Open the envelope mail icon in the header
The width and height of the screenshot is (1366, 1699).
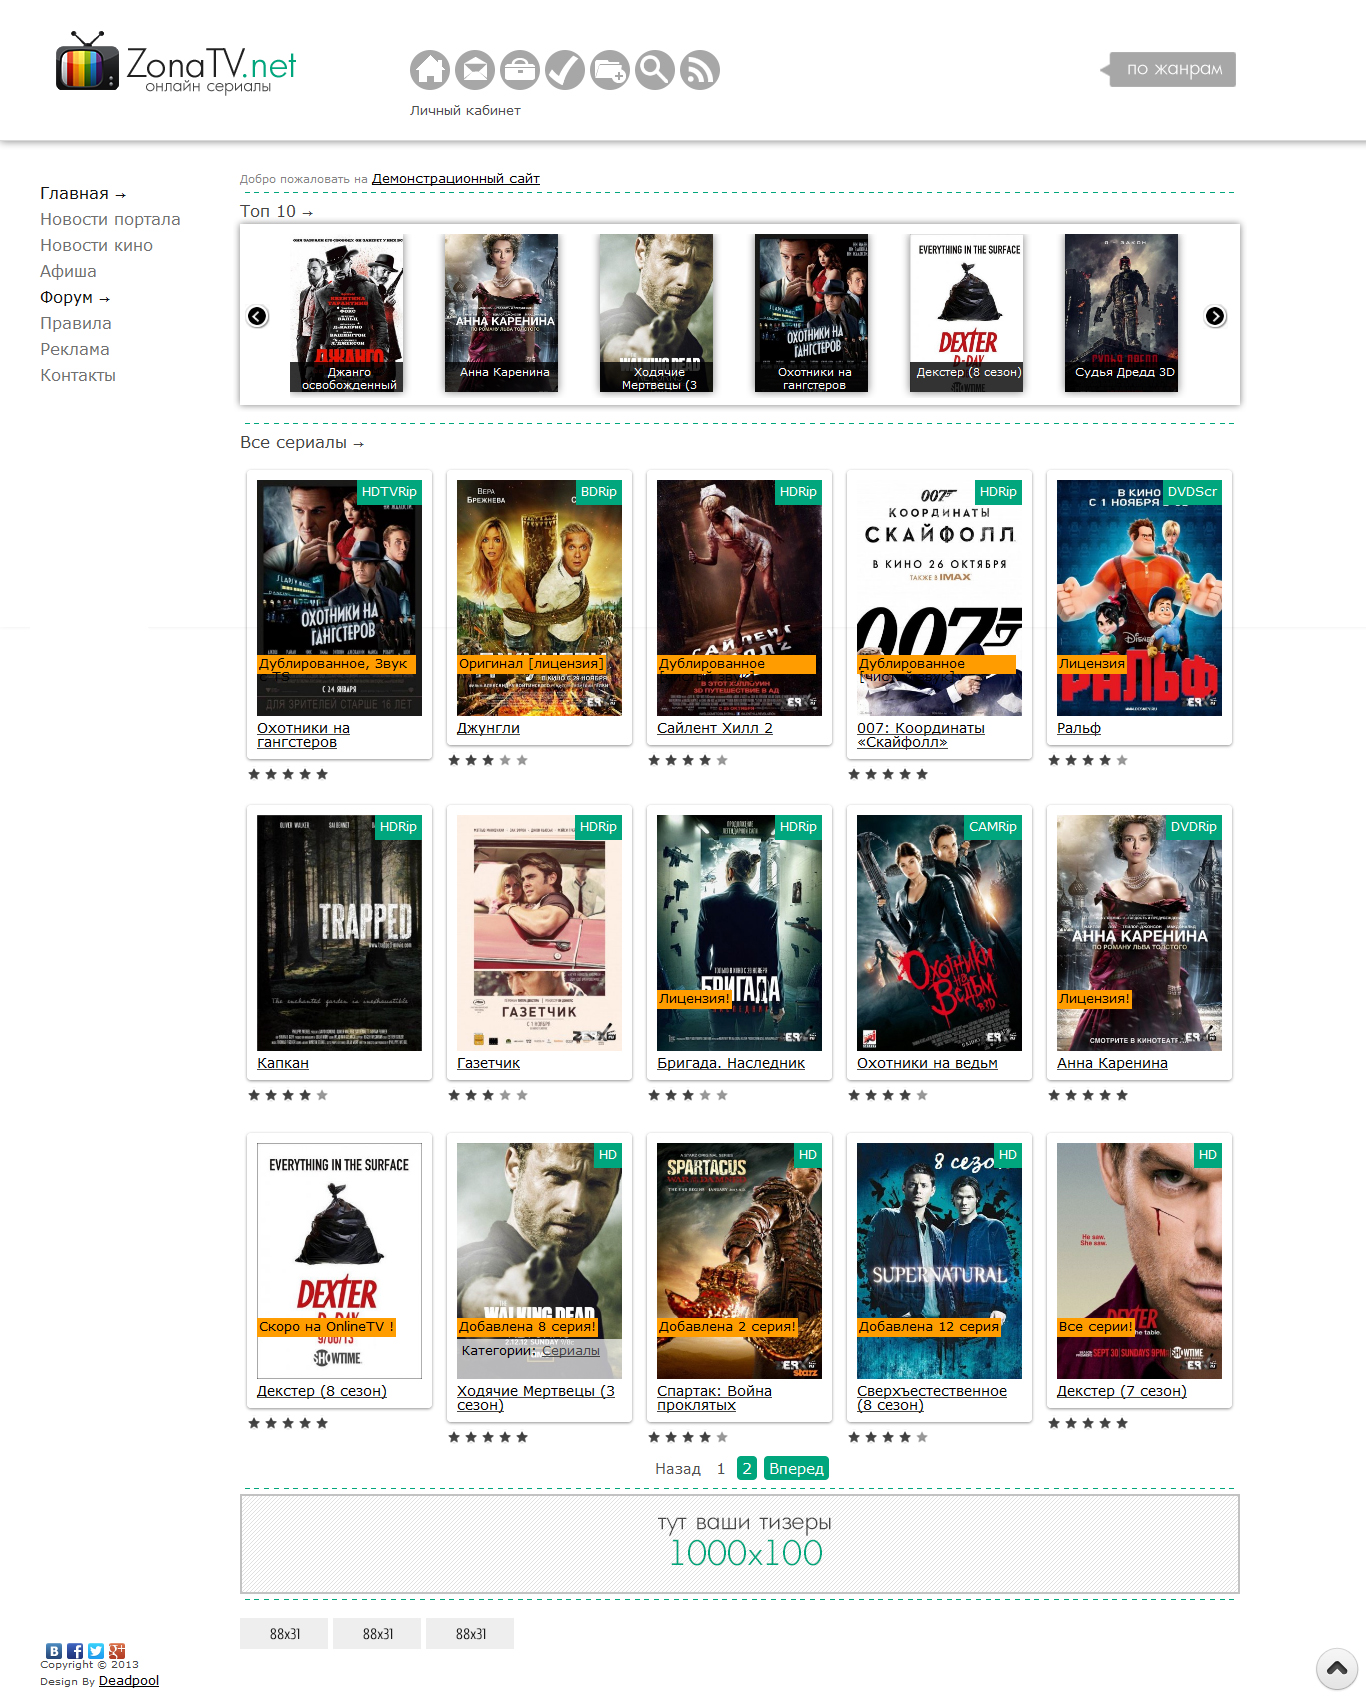pyautogui.click(x=475, y=70)
